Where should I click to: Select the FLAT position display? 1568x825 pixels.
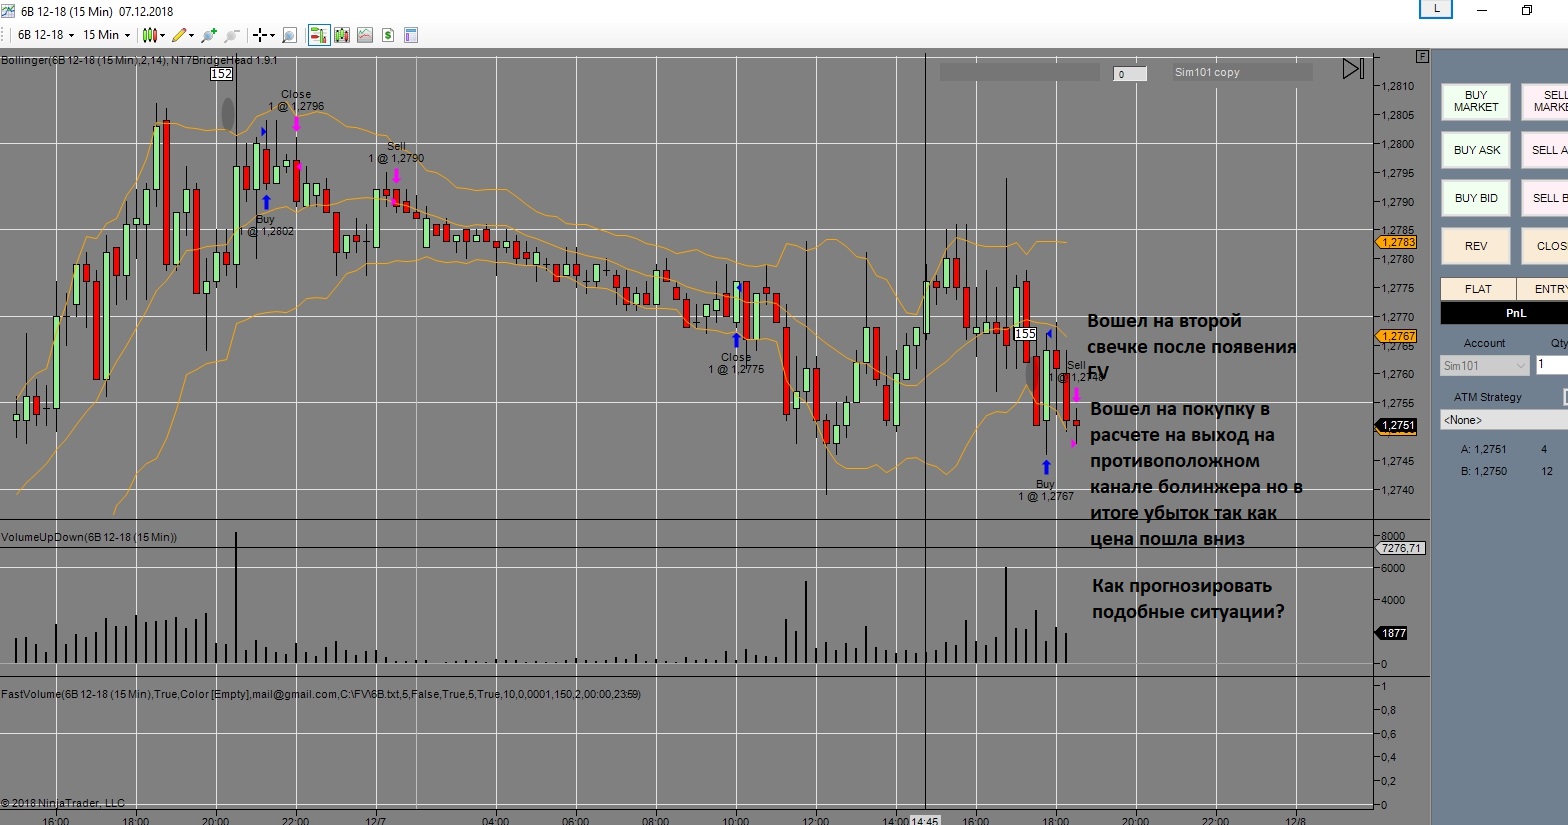(x=1478, y=289)
